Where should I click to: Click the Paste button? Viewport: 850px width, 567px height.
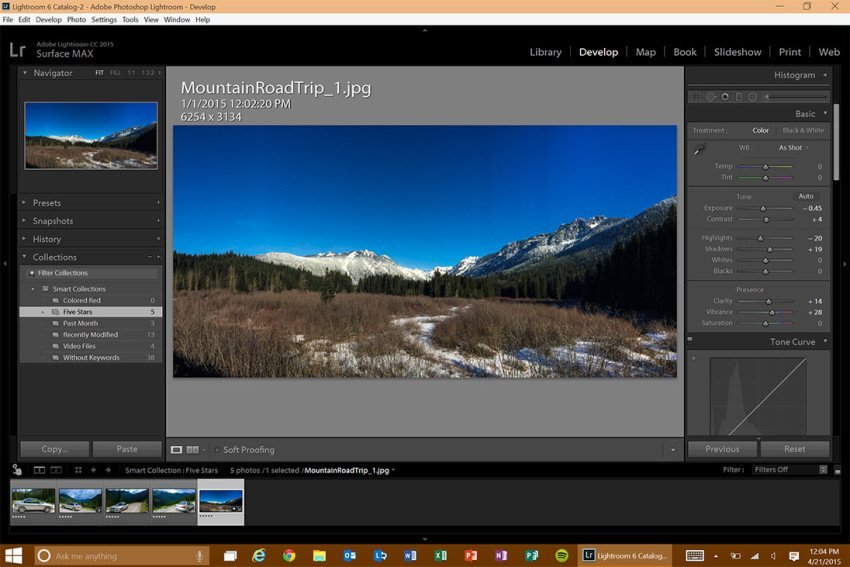pos(127,449)
